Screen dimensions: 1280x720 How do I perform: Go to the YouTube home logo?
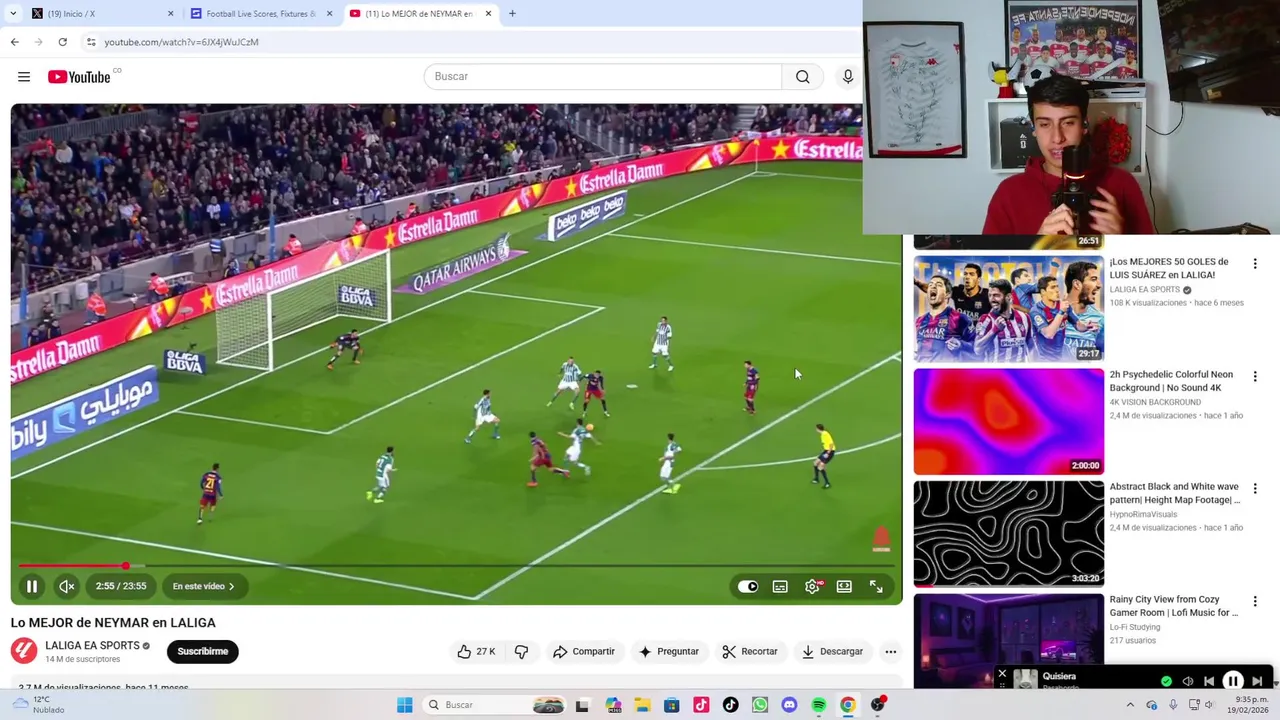tap(79, 77)
